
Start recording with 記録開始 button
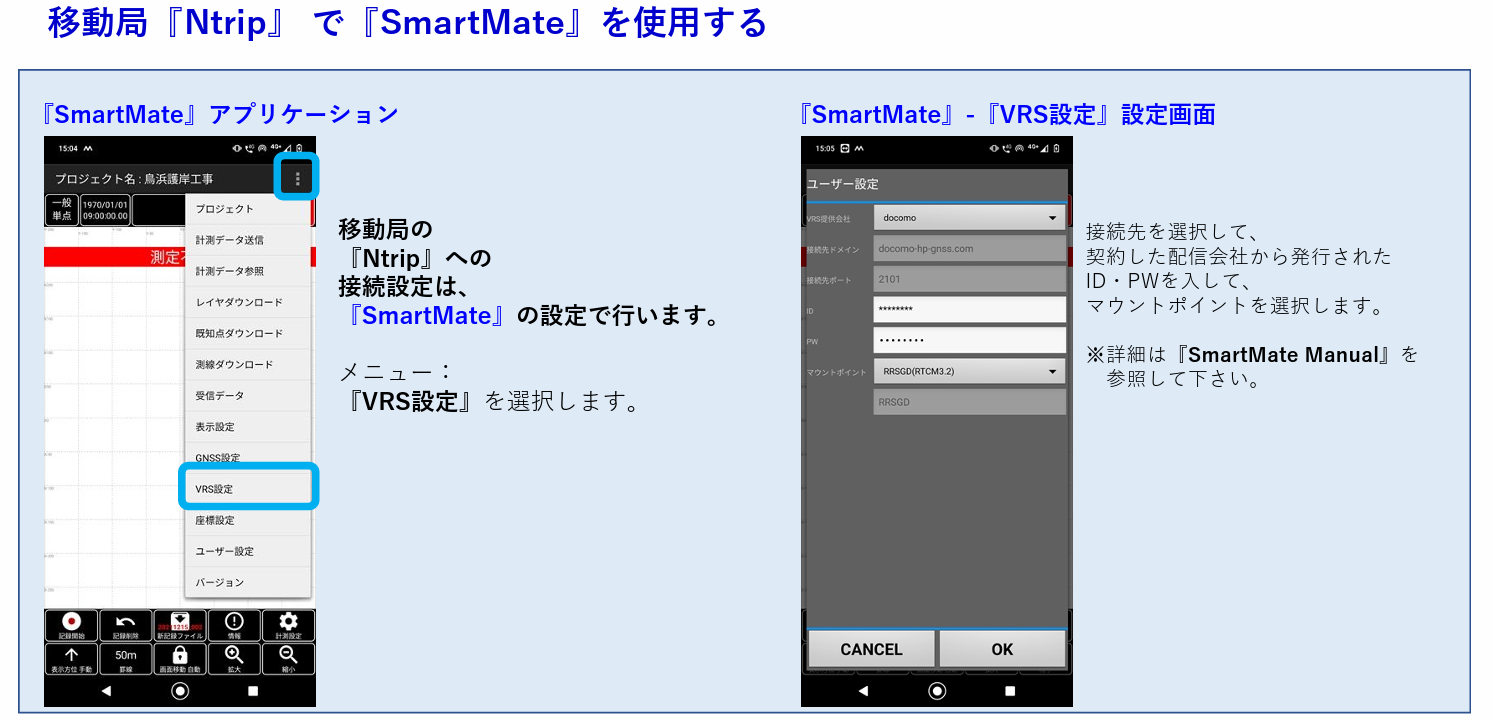point(72,626)
